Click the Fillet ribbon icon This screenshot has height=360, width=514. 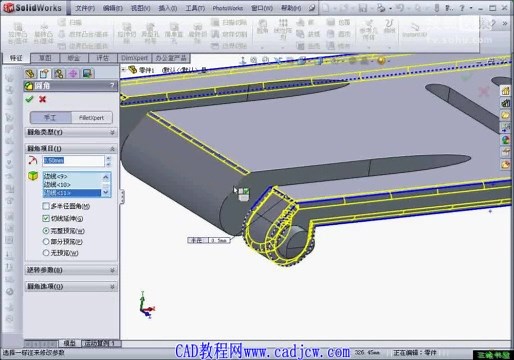click(x=262, y=27)
